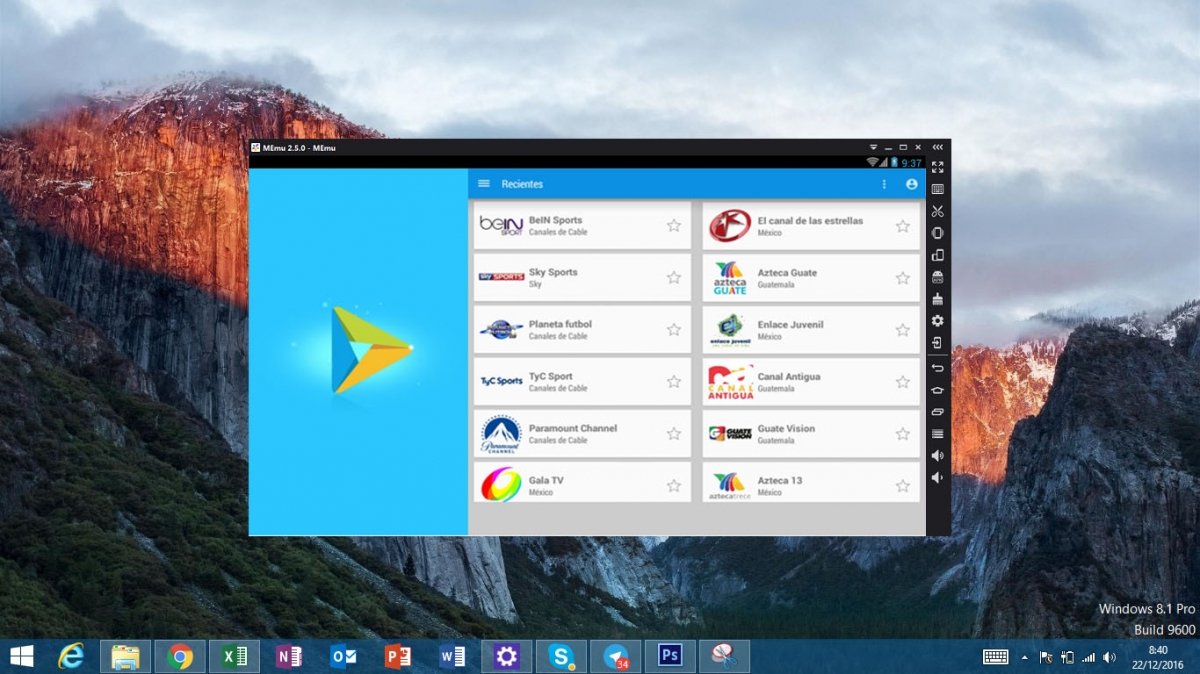Select the TyC Sports logo
1200x674 pixels.
[x=501, y=381]
